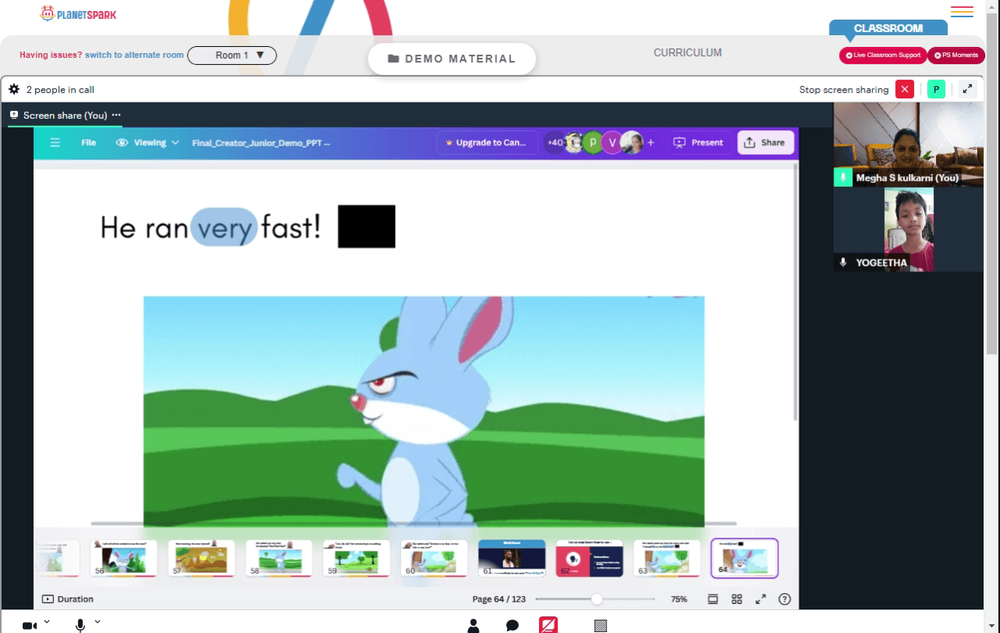Select slide thumbnail 64

[745, 558]
